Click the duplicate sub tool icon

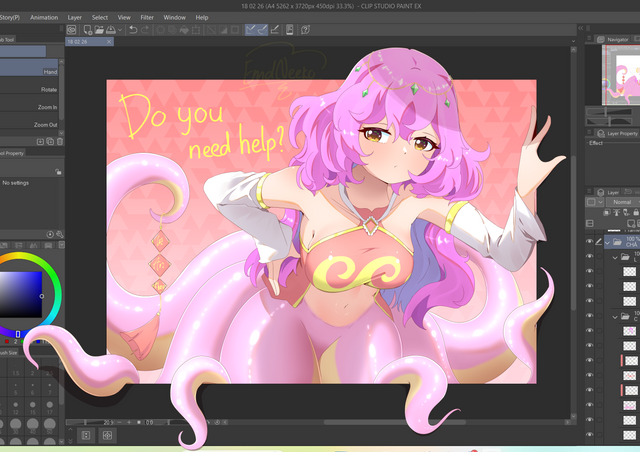point(50,142)
